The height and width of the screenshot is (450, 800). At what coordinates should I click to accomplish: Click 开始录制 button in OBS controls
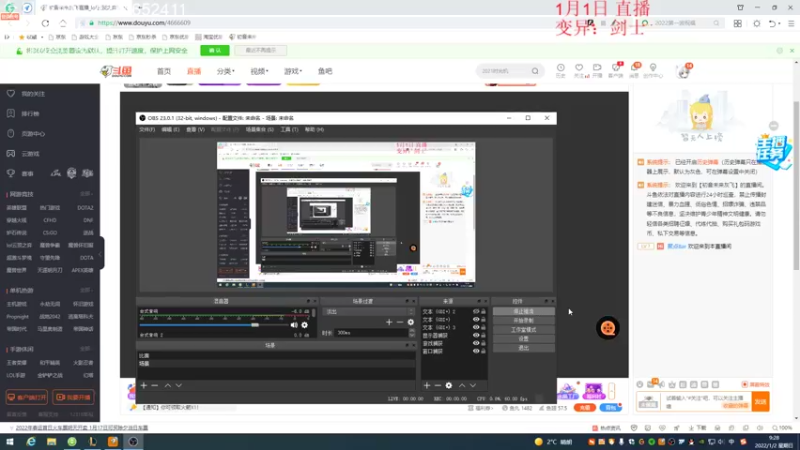click(523, 320)
